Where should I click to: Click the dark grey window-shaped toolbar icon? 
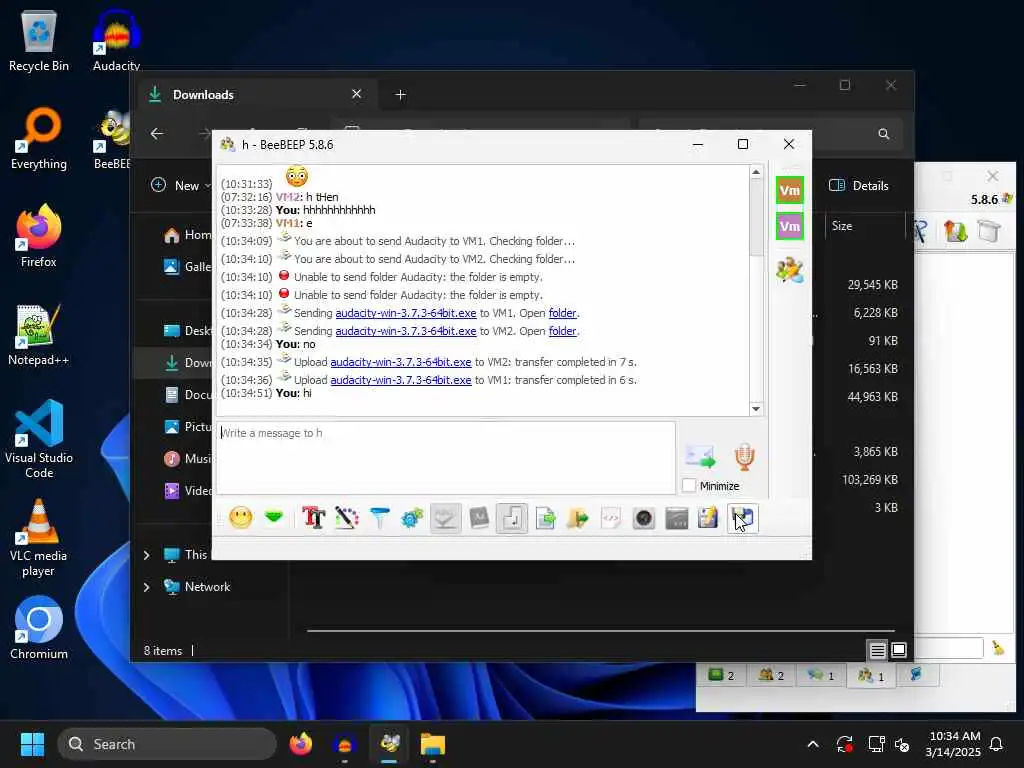pos(677,519)
